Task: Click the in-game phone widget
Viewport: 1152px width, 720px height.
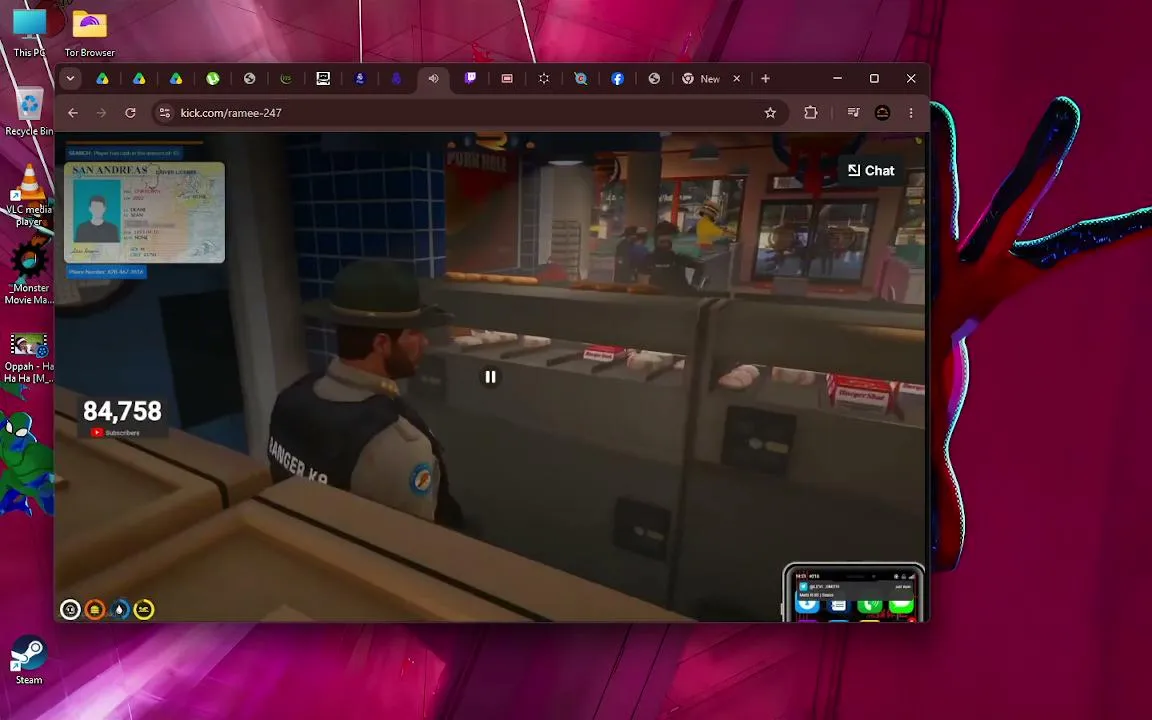Action: 854,593
